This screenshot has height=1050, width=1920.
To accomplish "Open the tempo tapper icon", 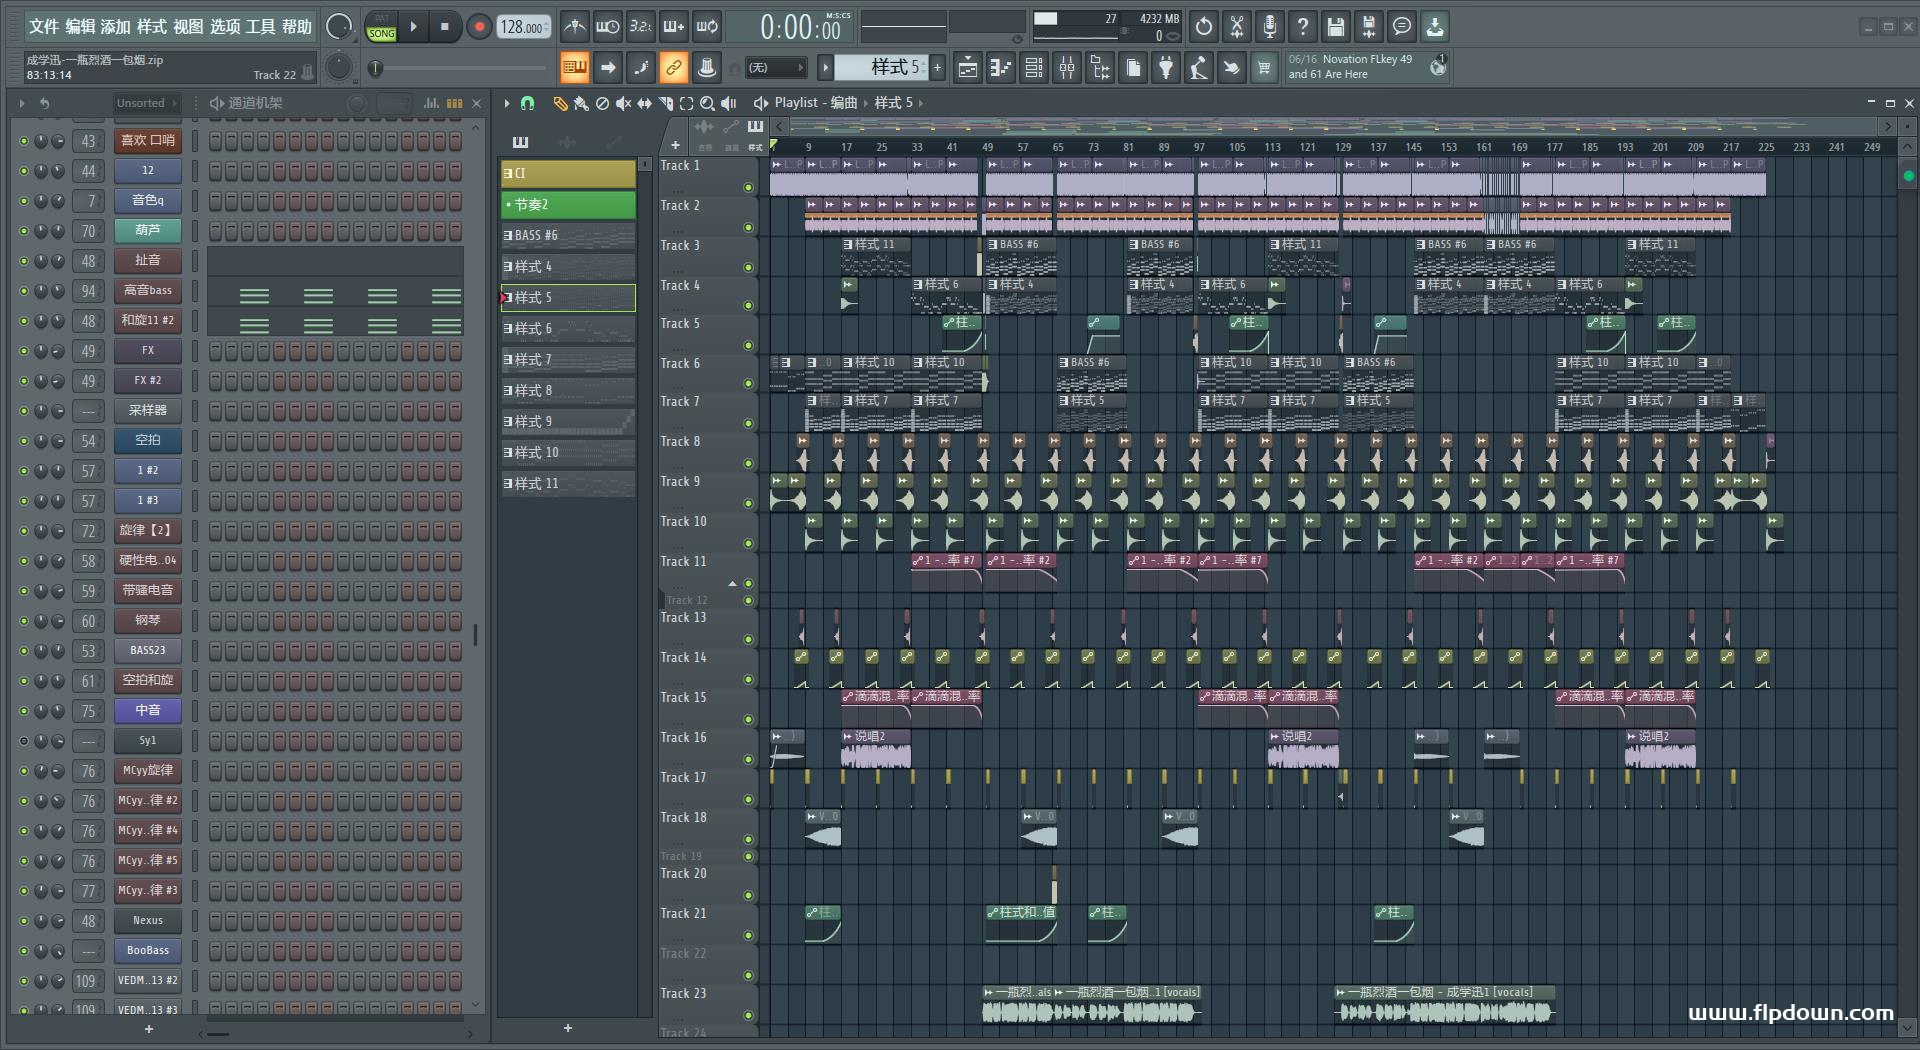I will point(1199,68).
